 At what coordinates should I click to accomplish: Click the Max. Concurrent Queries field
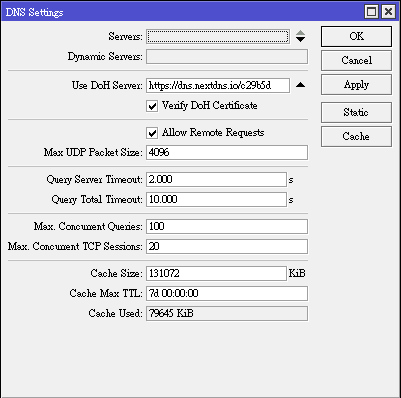227,226
